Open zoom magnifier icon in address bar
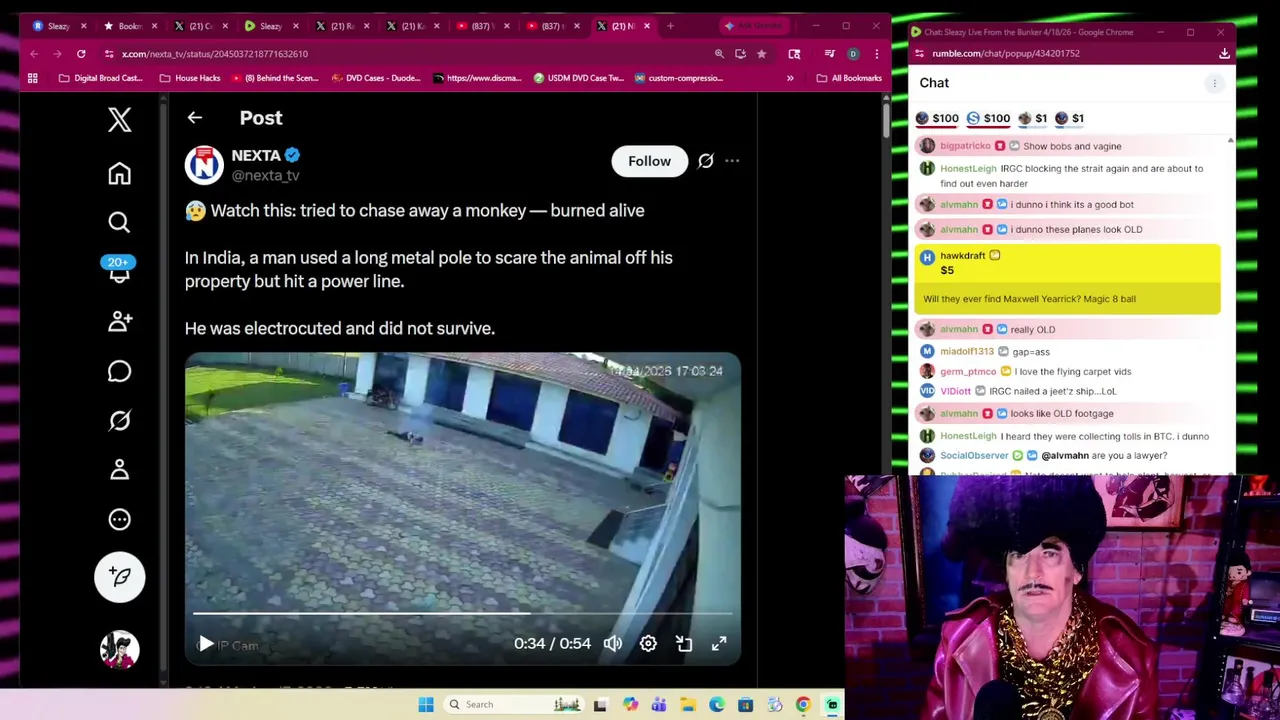 tap(719, 54)
